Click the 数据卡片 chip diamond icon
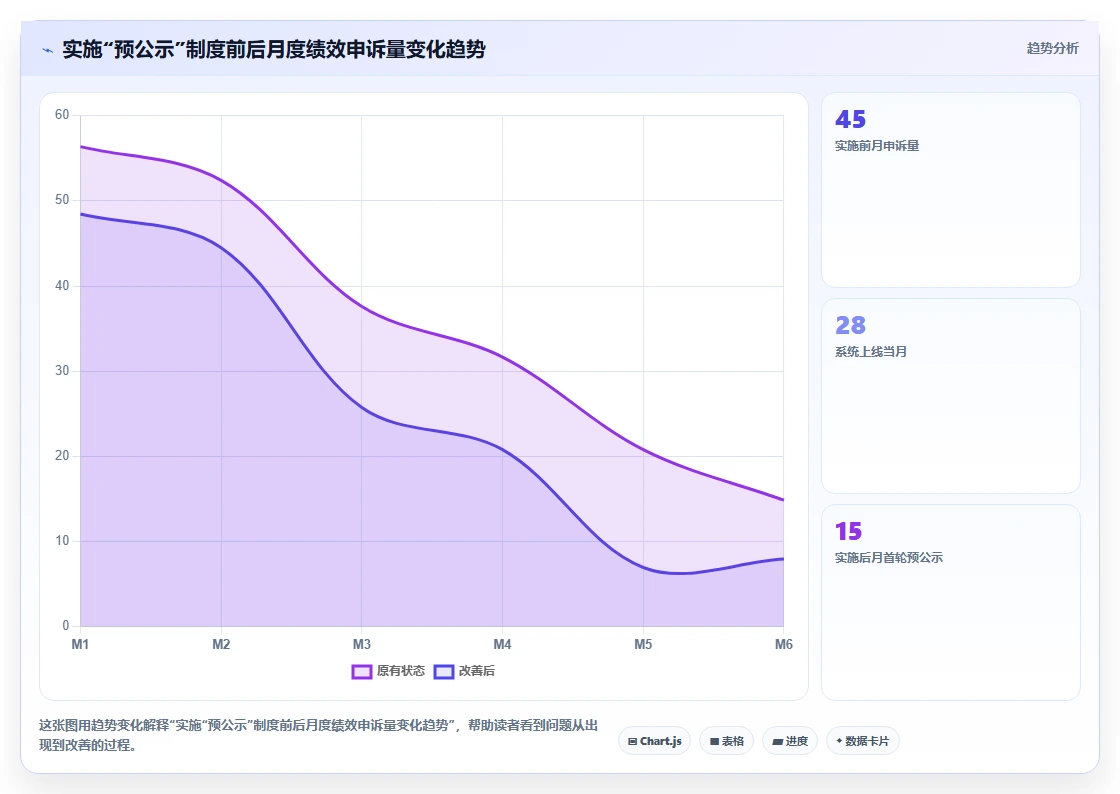 pos(839,740)
